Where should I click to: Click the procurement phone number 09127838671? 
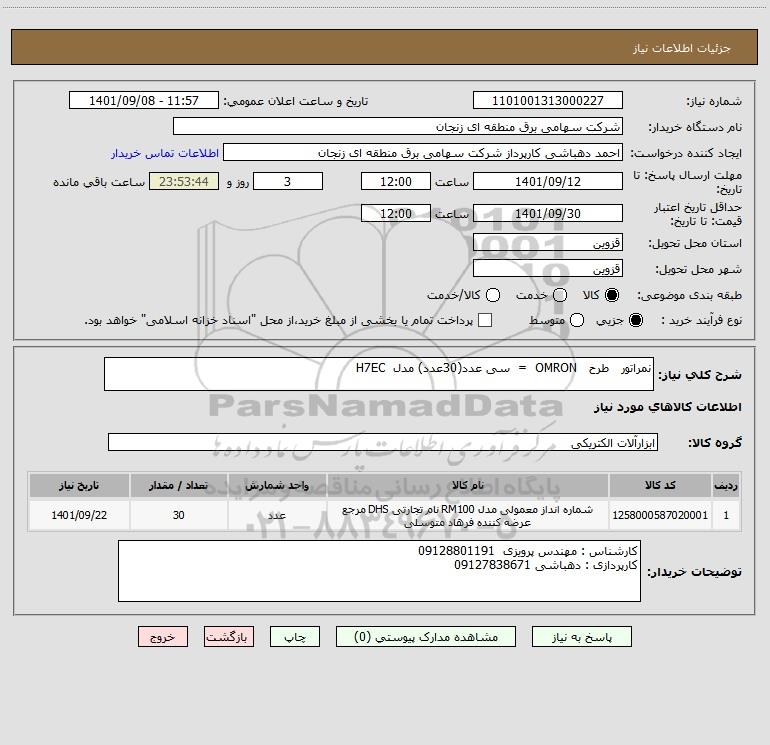click(x=492, y=565)
